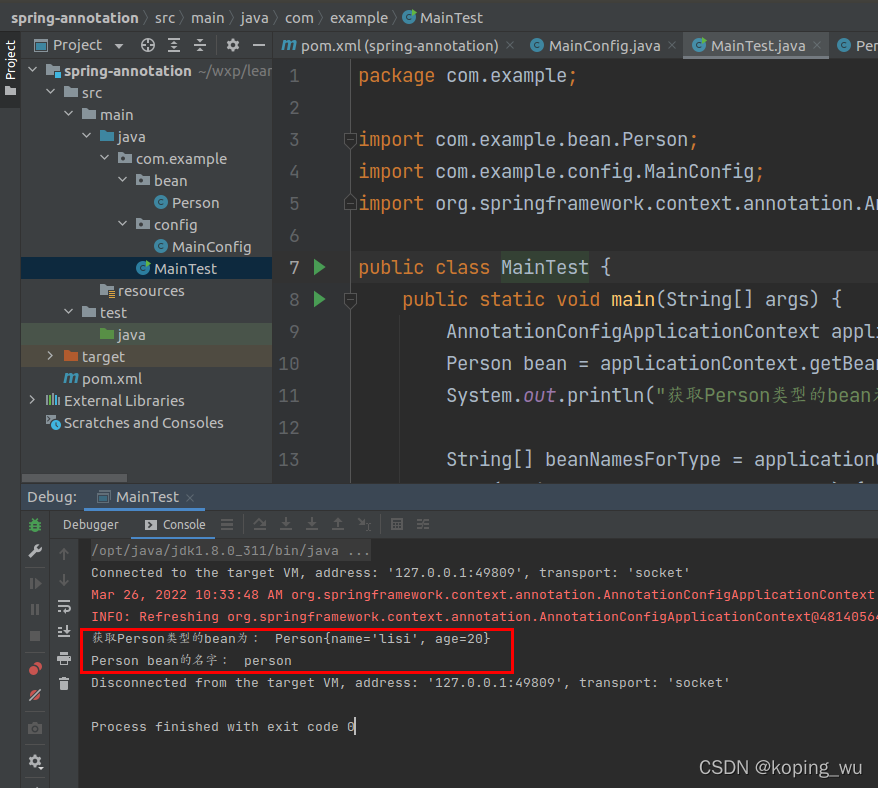
Task: Collapse the spring-annotation root node
Action: click(32, 70)
